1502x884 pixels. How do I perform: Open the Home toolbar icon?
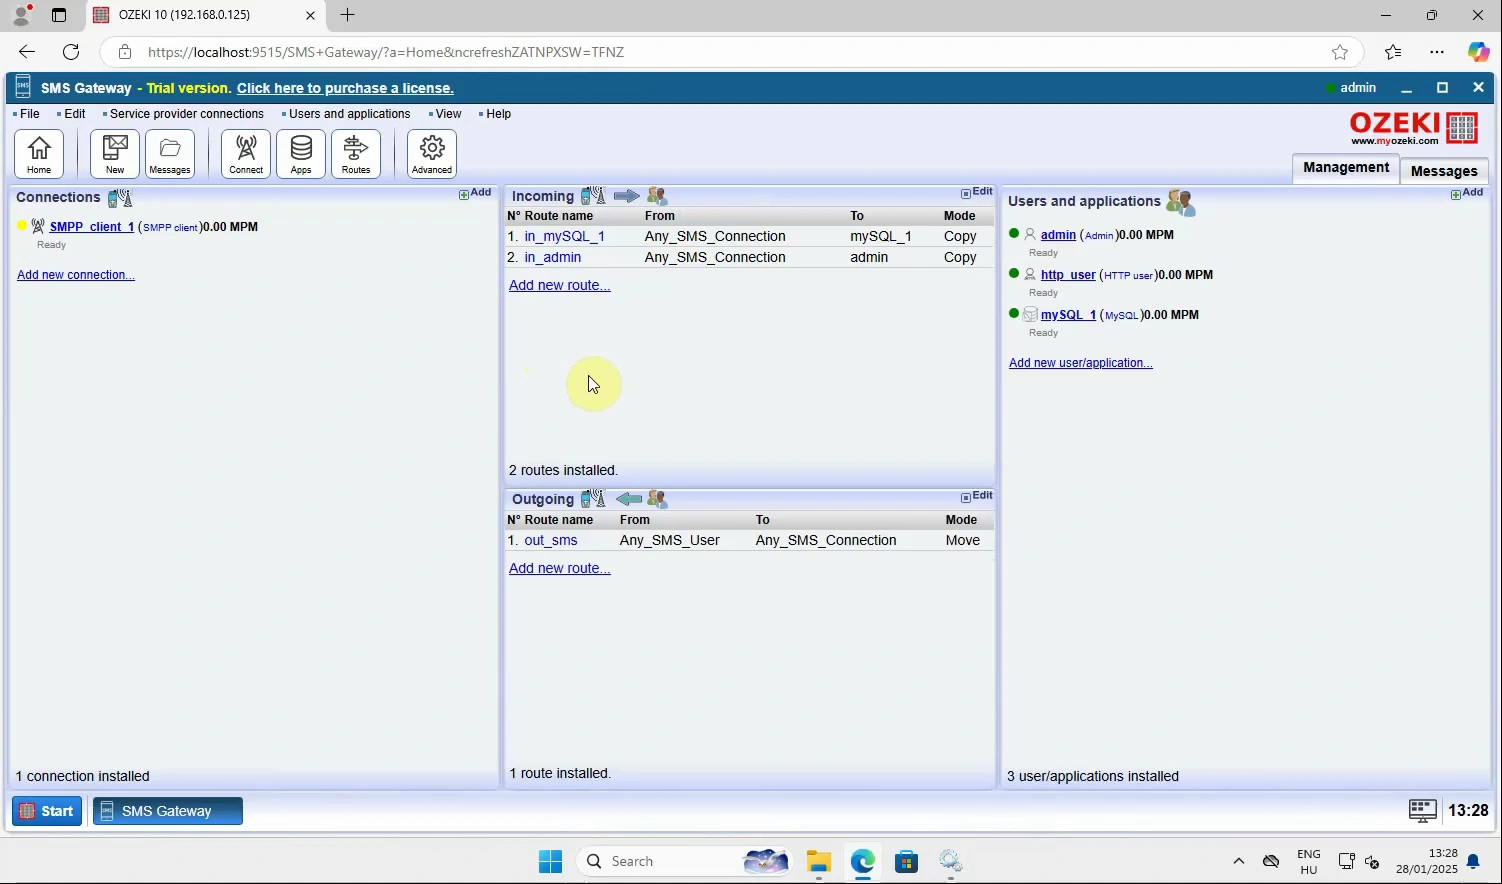click(39, 154)
